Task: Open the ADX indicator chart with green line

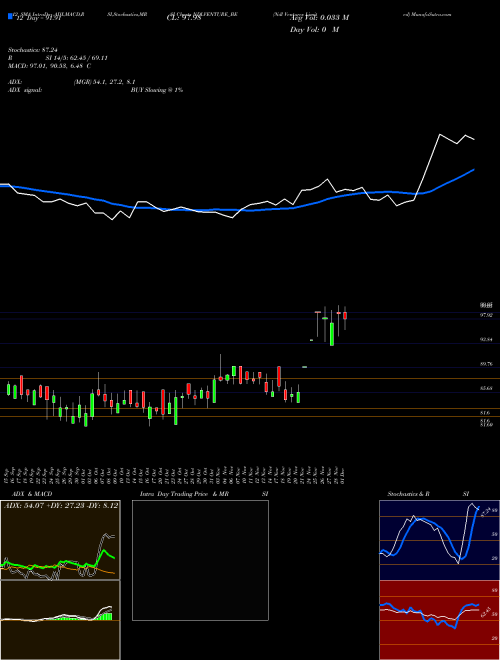Action: (60, 540)
